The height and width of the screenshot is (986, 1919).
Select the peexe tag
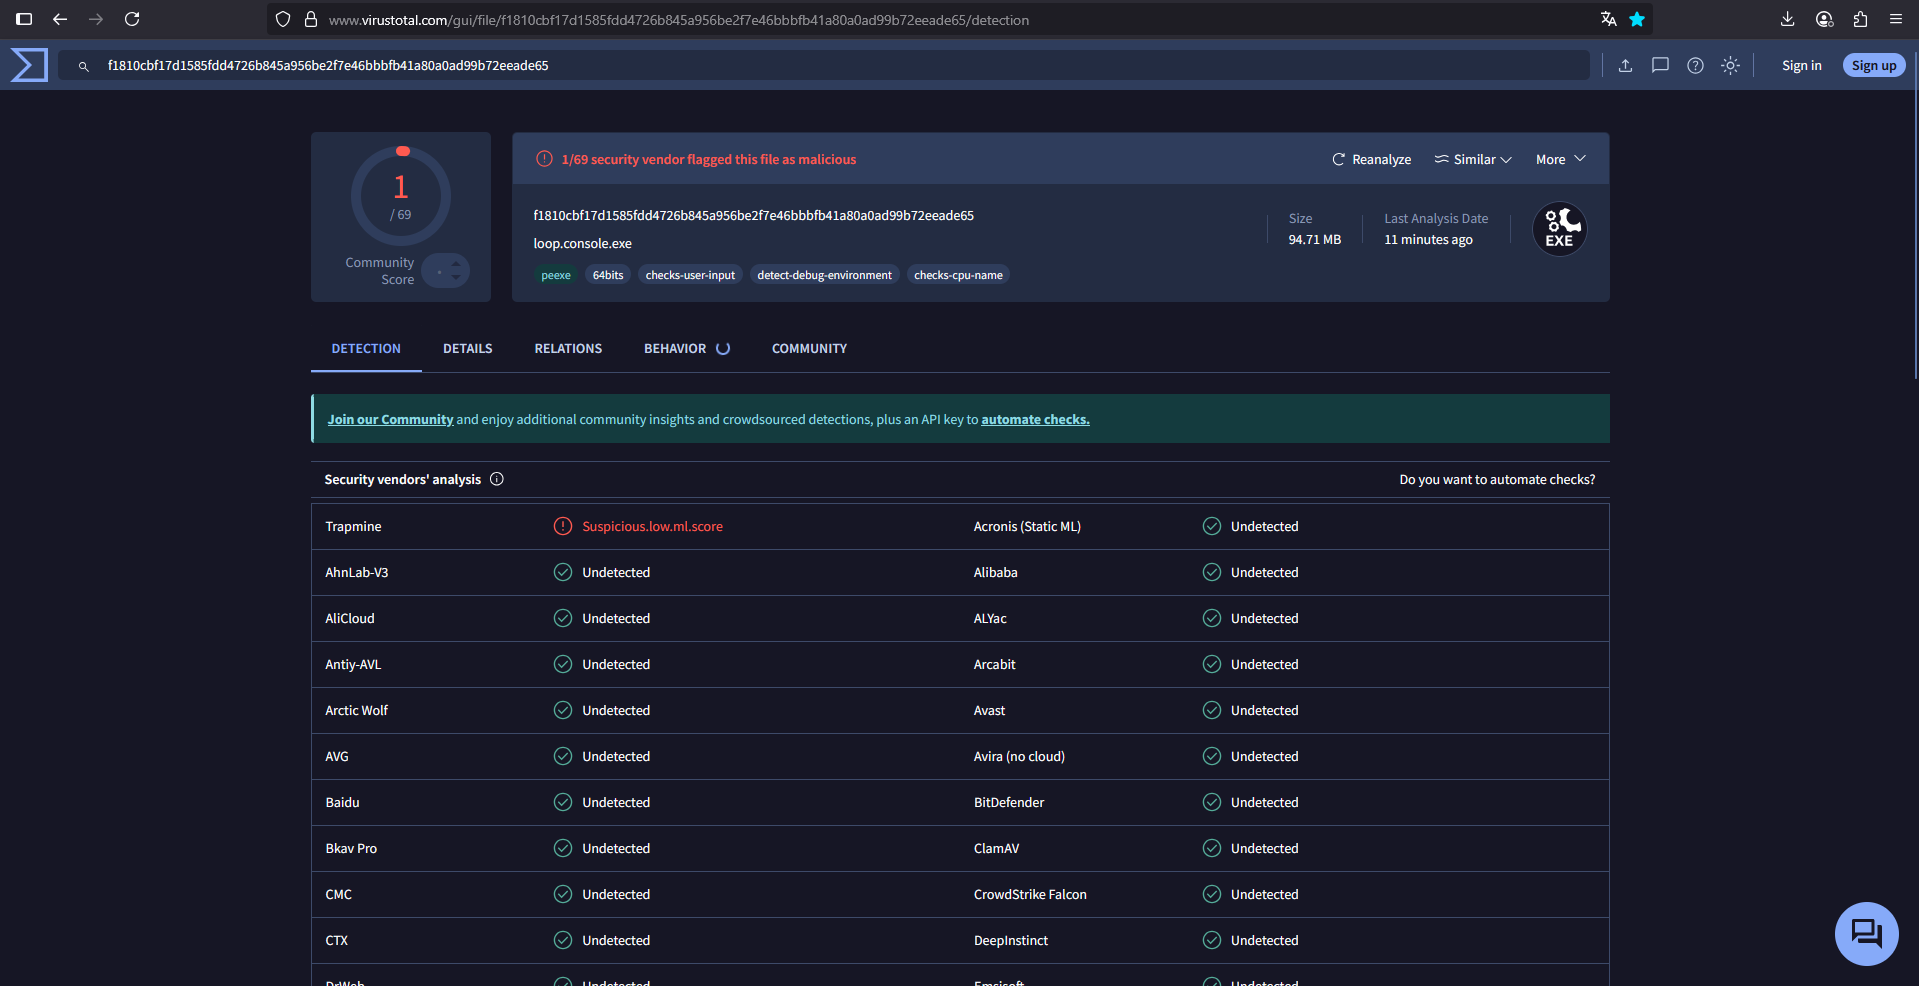[556, 275]
